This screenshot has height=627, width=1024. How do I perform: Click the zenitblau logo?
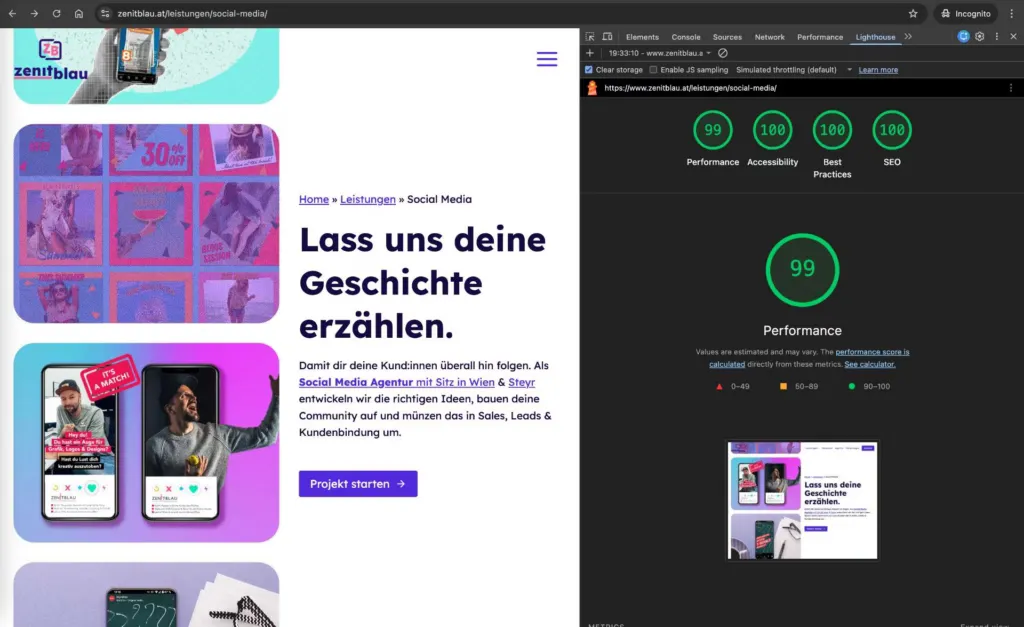coord(51,61)
